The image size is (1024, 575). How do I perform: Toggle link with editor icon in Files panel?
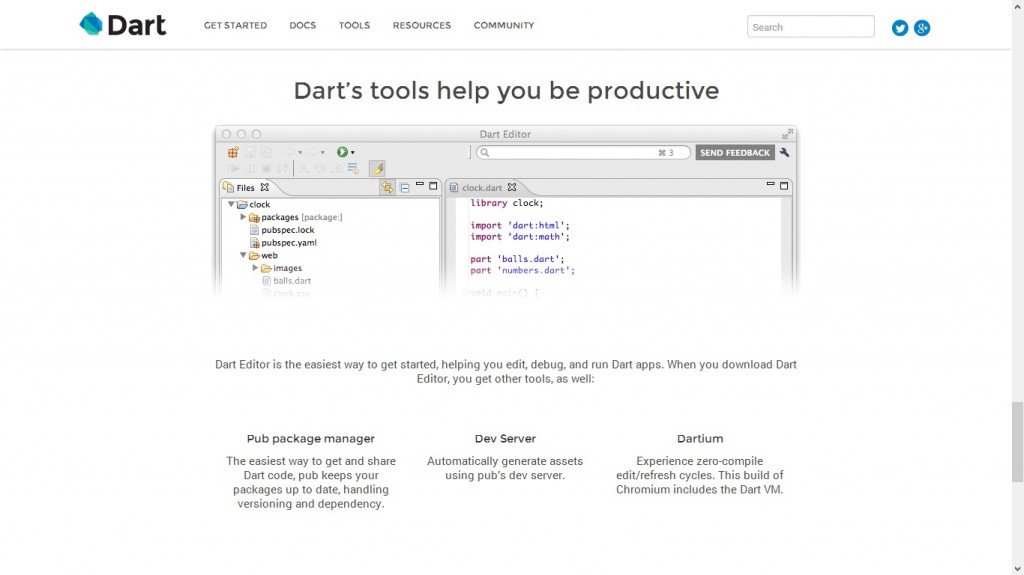pyautogui.click(x=387, y=187)
